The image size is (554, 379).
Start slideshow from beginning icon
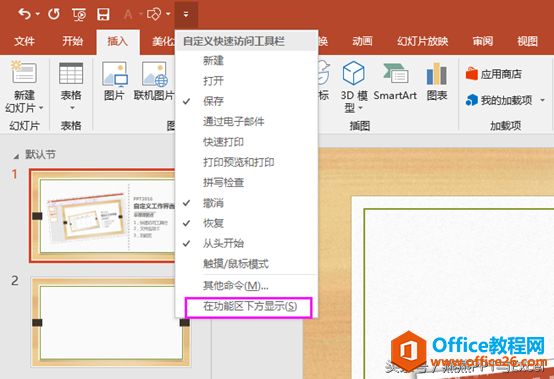[x=79, y=14]
